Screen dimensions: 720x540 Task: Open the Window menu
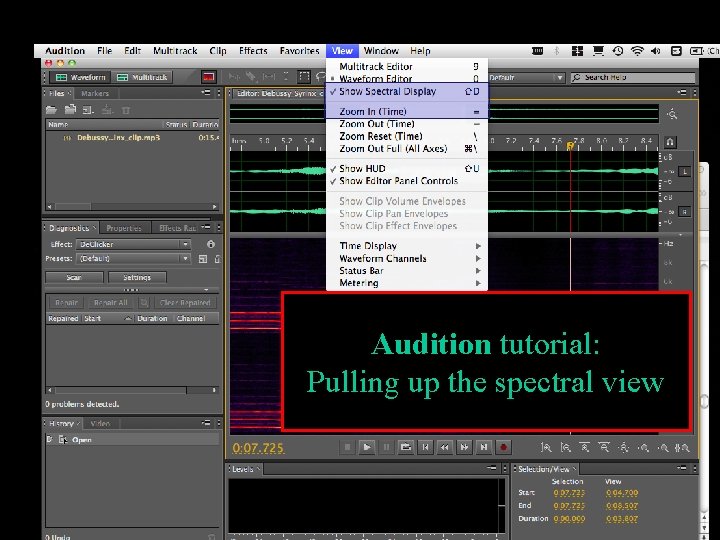[x=381, y=51]
